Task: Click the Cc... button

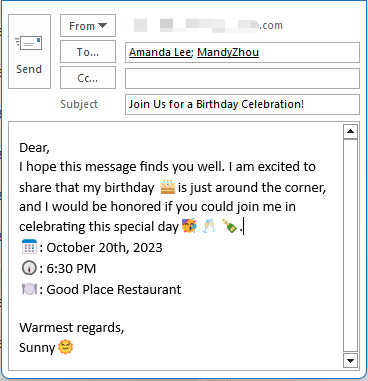Action: pyautogui.click(x=88, y=78)
